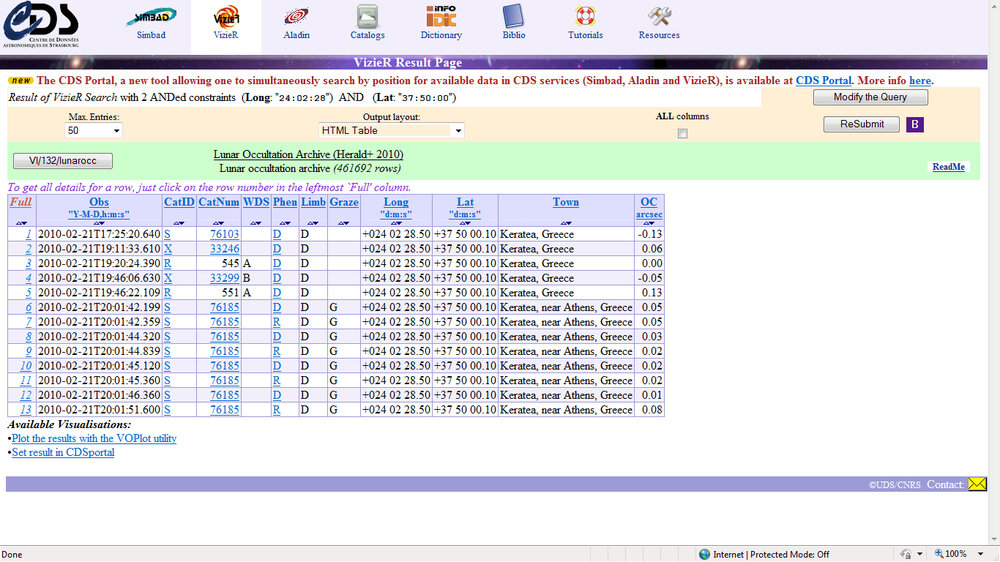Click the yellow Contact envelope icon
The width and height of the screenshot is (1000, 562).
point(977,484)
